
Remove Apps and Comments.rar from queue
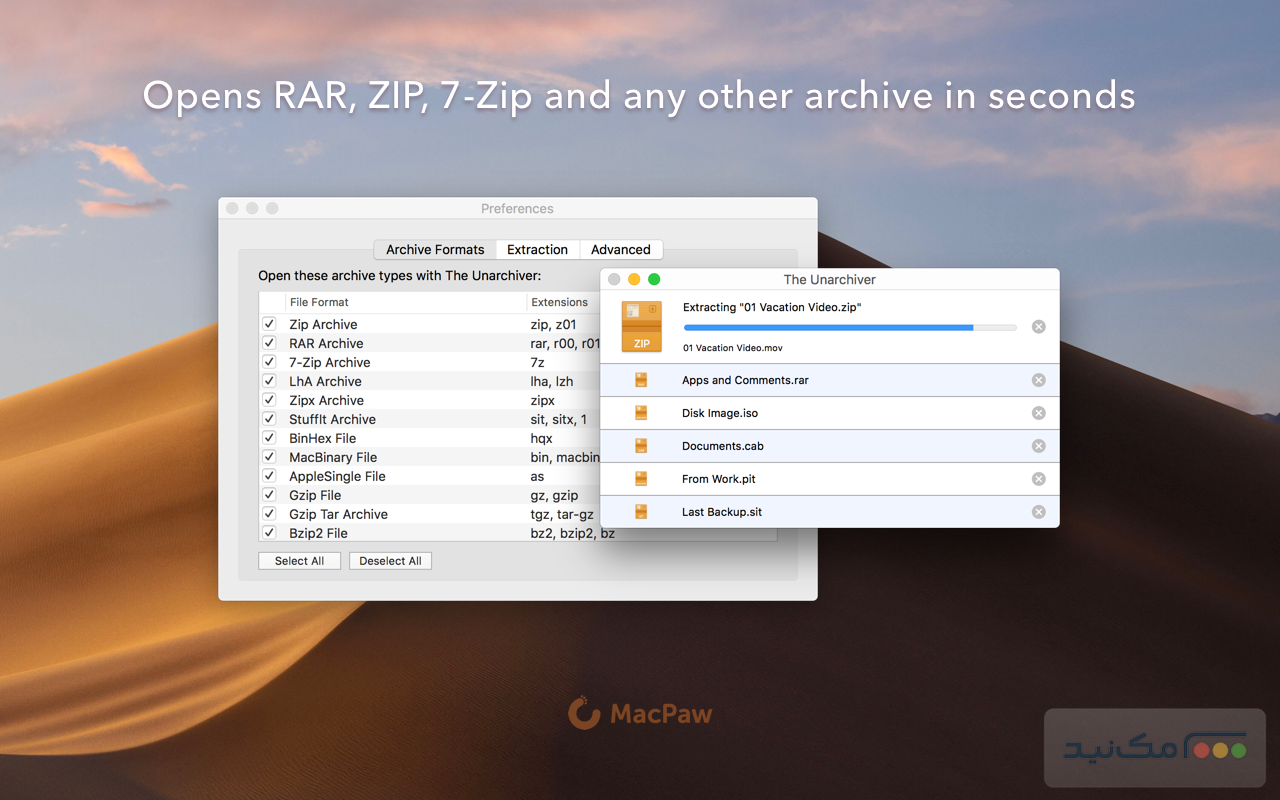(x=1038, y=380)
